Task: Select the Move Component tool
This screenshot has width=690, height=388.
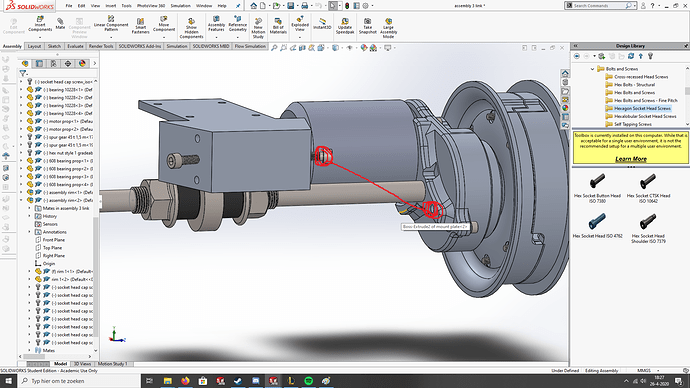Action: click(x=164, y=24)
